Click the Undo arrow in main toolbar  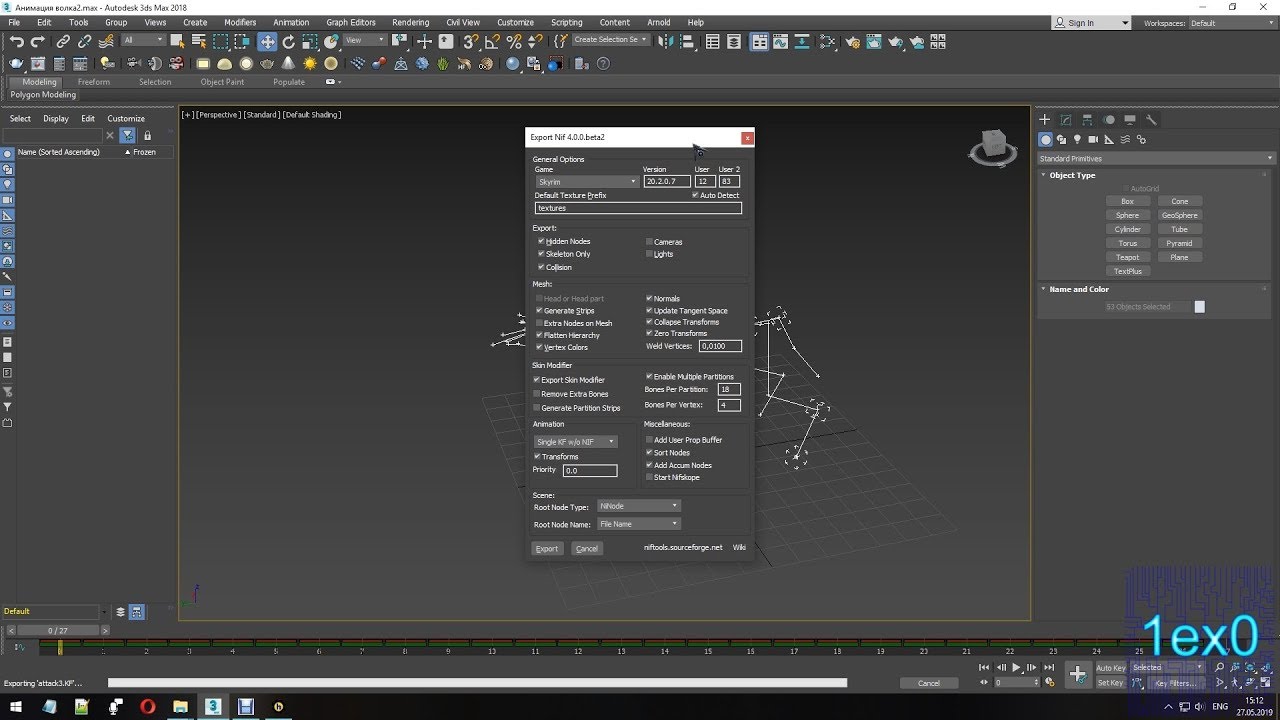click(17, 41)
